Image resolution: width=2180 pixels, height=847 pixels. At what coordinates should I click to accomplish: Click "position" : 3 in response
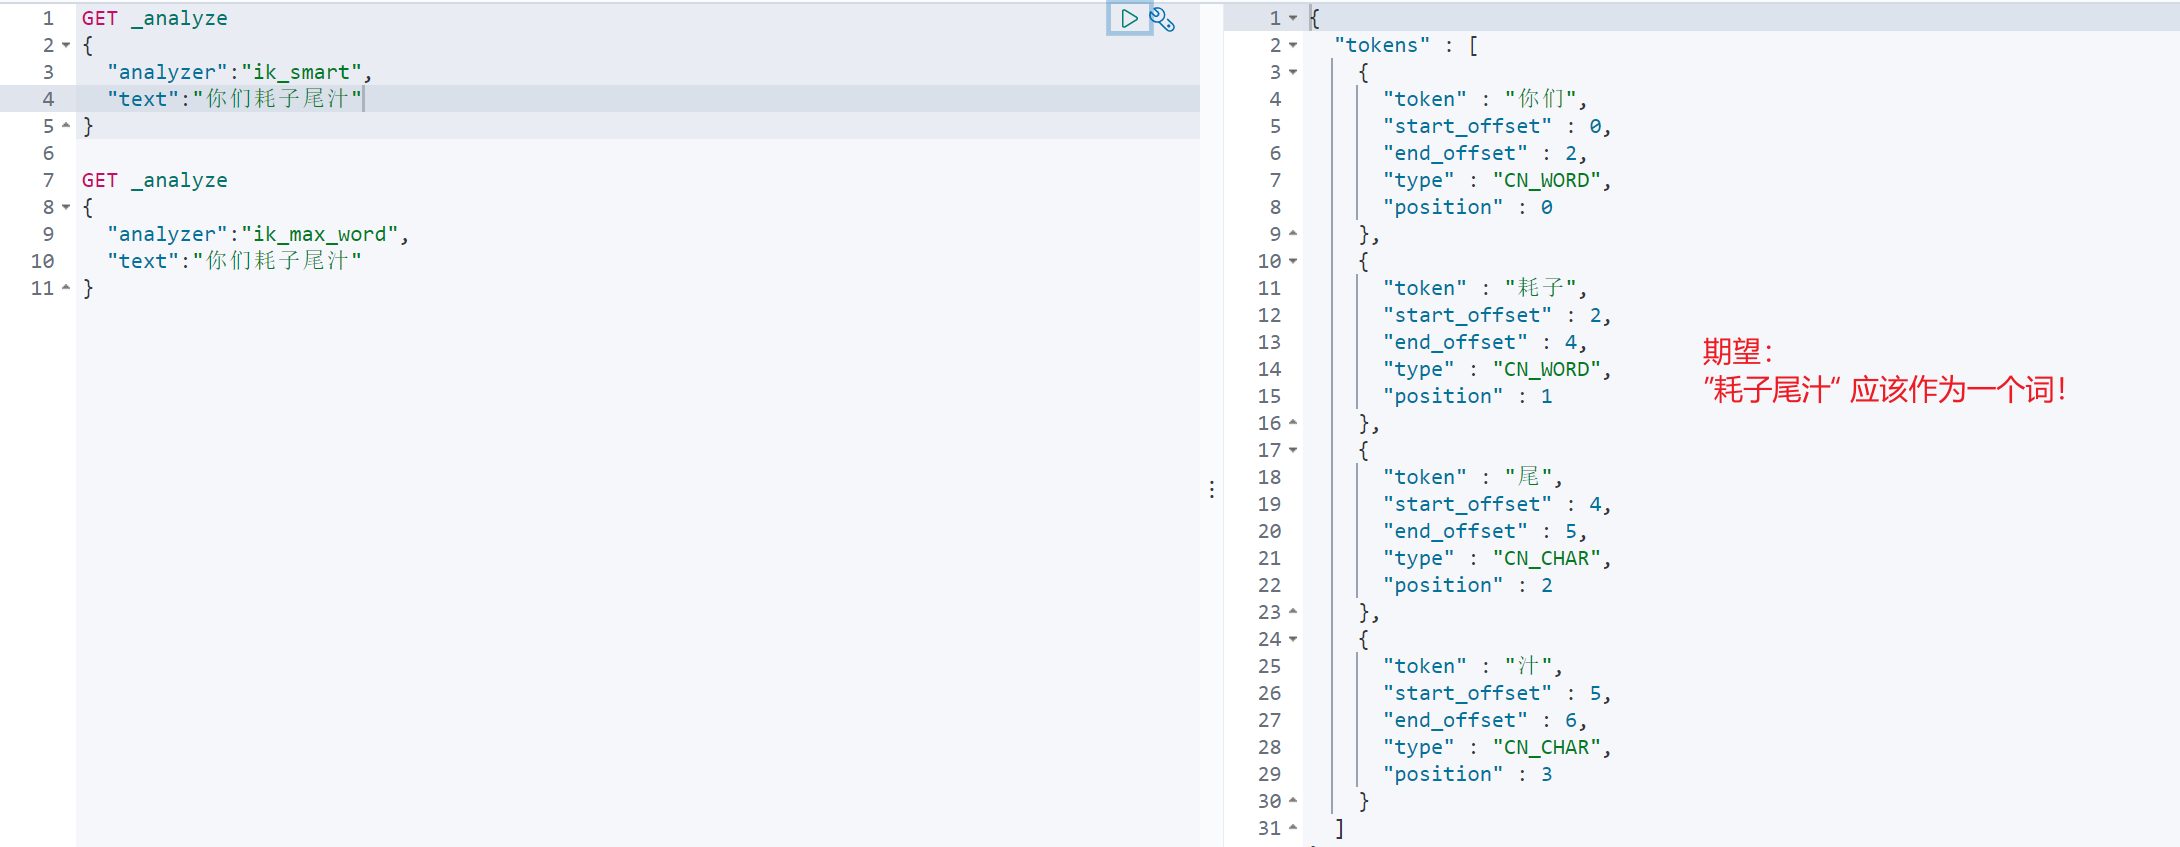click(x=1468, y=774)
